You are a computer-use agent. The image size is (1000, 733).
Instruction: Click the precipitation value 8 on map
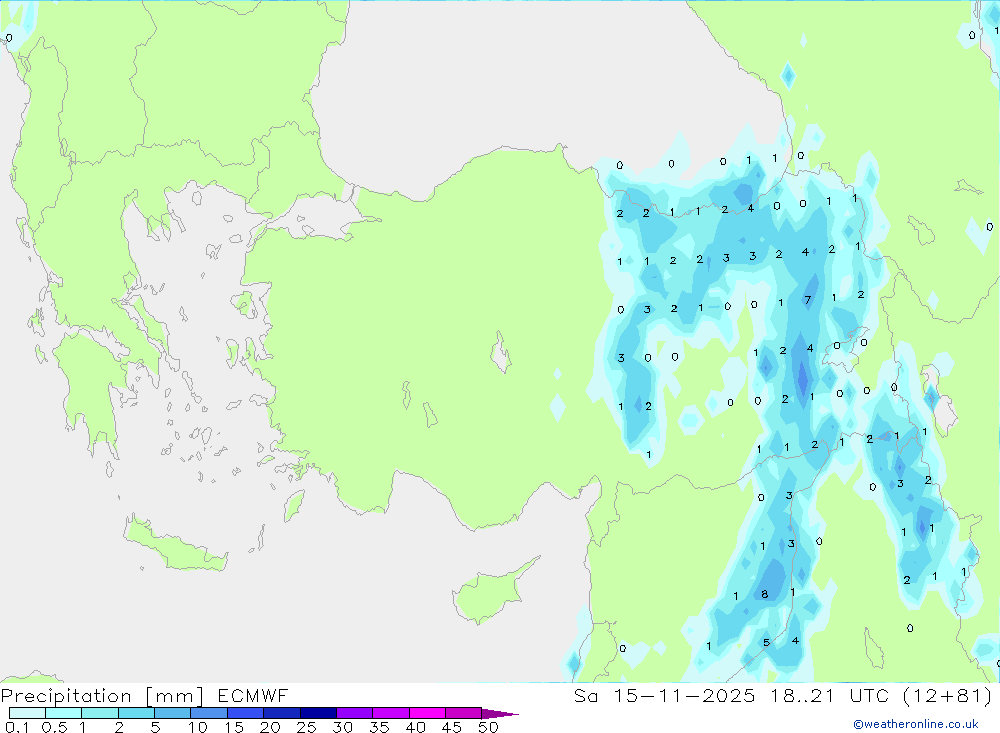coord(765,595)
